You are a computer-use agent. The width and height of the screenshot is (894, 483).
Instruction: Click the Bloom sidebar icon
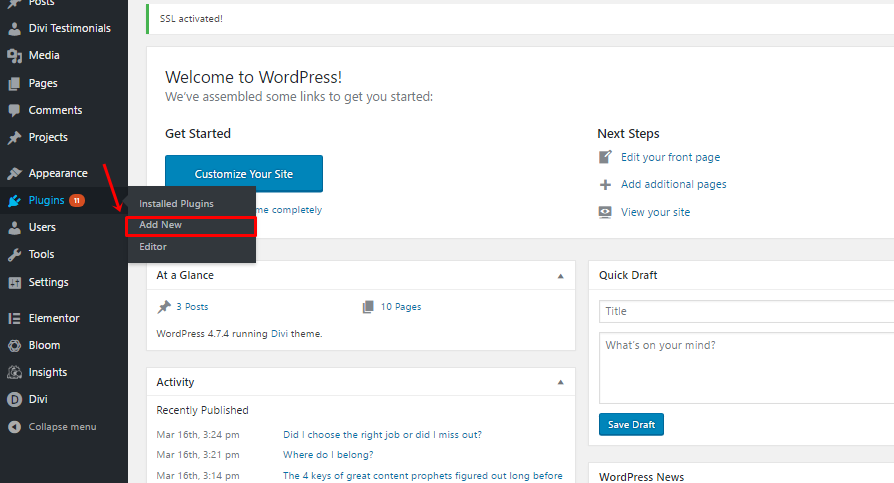(14, 345)
